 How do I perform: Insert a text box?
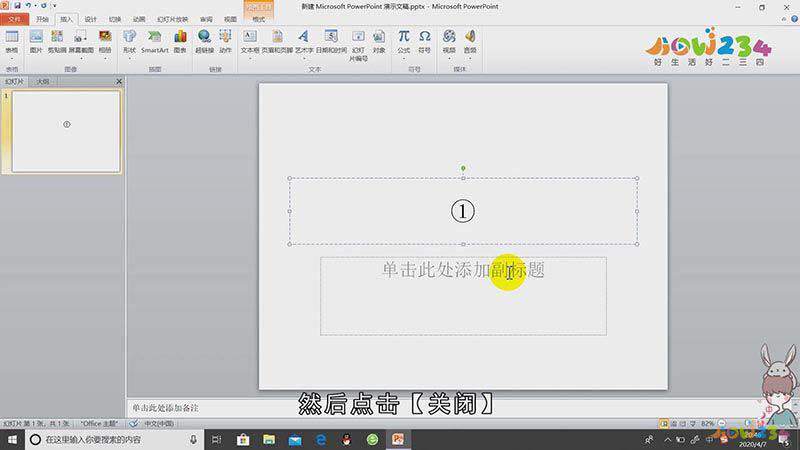point(250,42)
